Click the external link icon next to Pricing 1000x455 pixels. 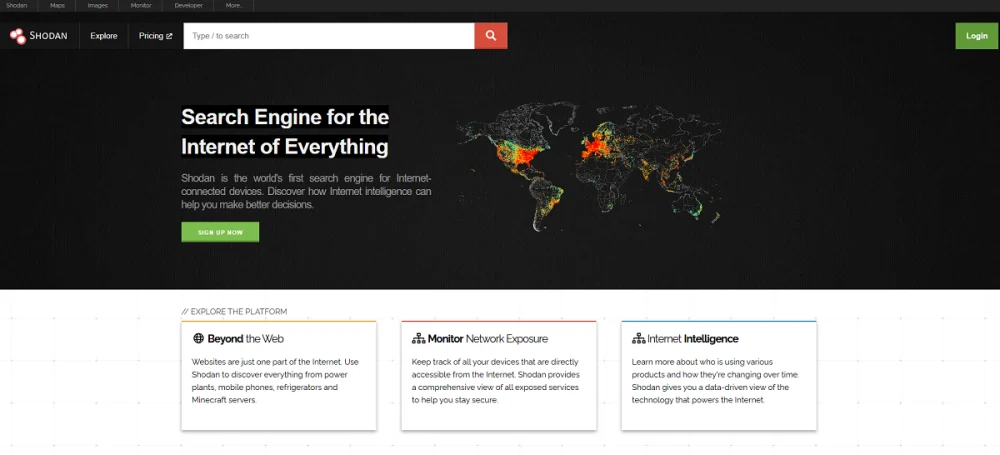pyautogui.click(x=169, y=36)
